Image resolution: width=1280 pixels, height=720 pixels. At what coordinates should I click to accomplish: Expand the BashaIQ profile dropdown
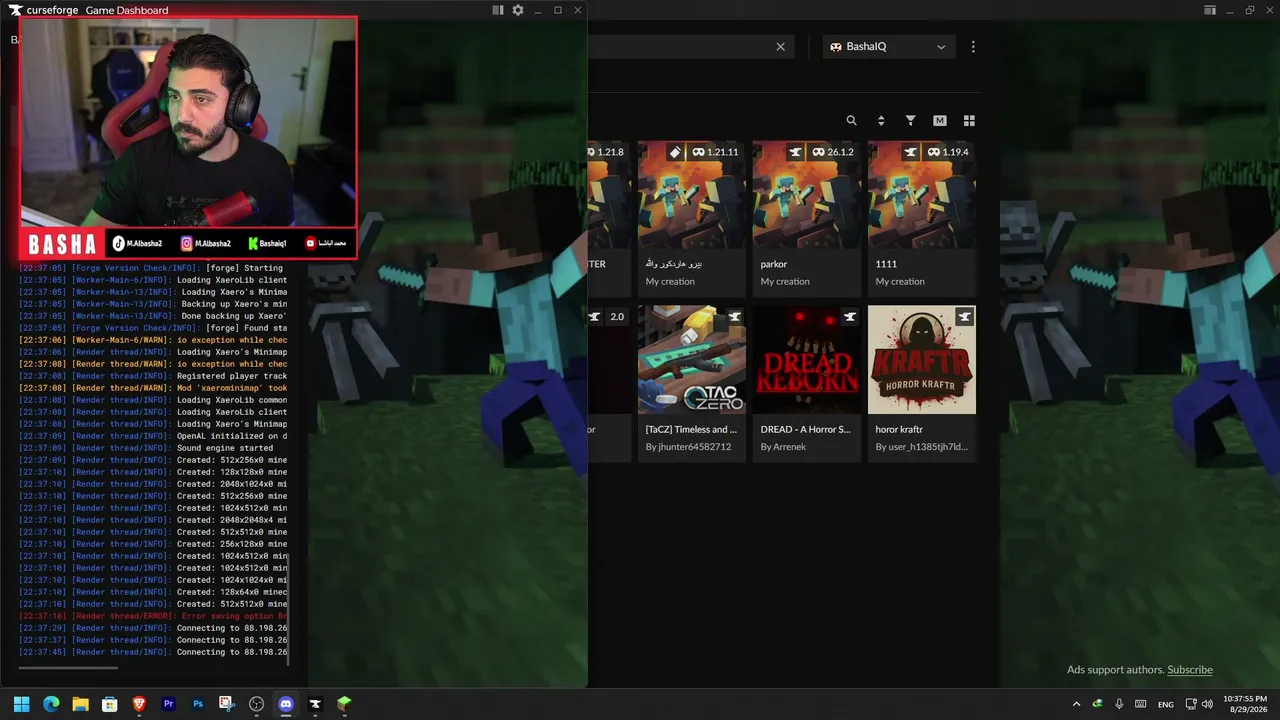(x=888, y=47)
